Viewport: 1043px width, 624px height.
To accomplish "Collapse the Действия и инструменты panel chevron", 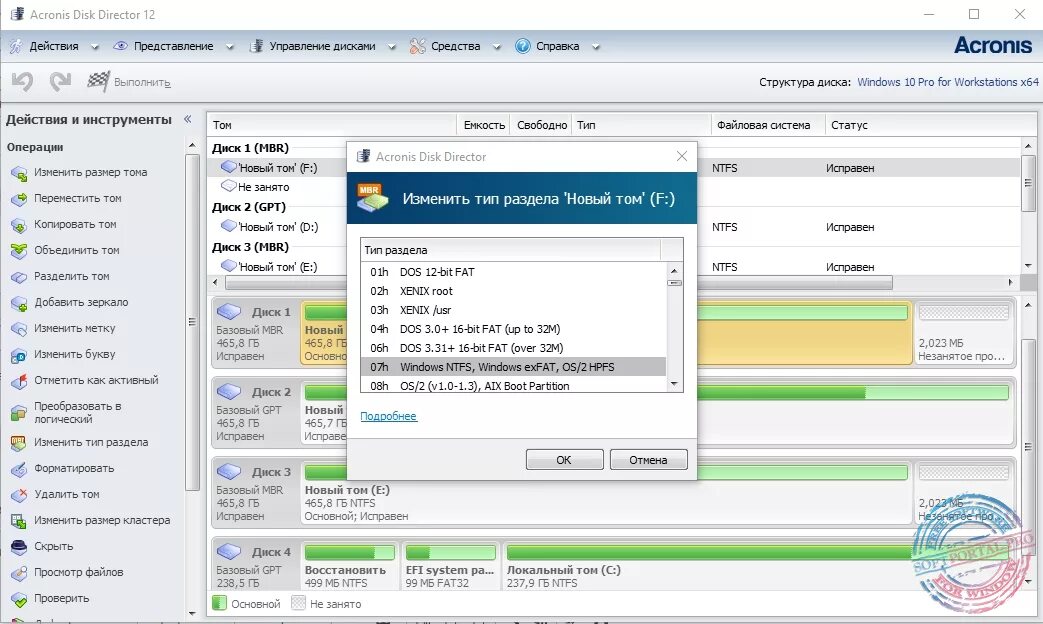I will click(188, 119).
